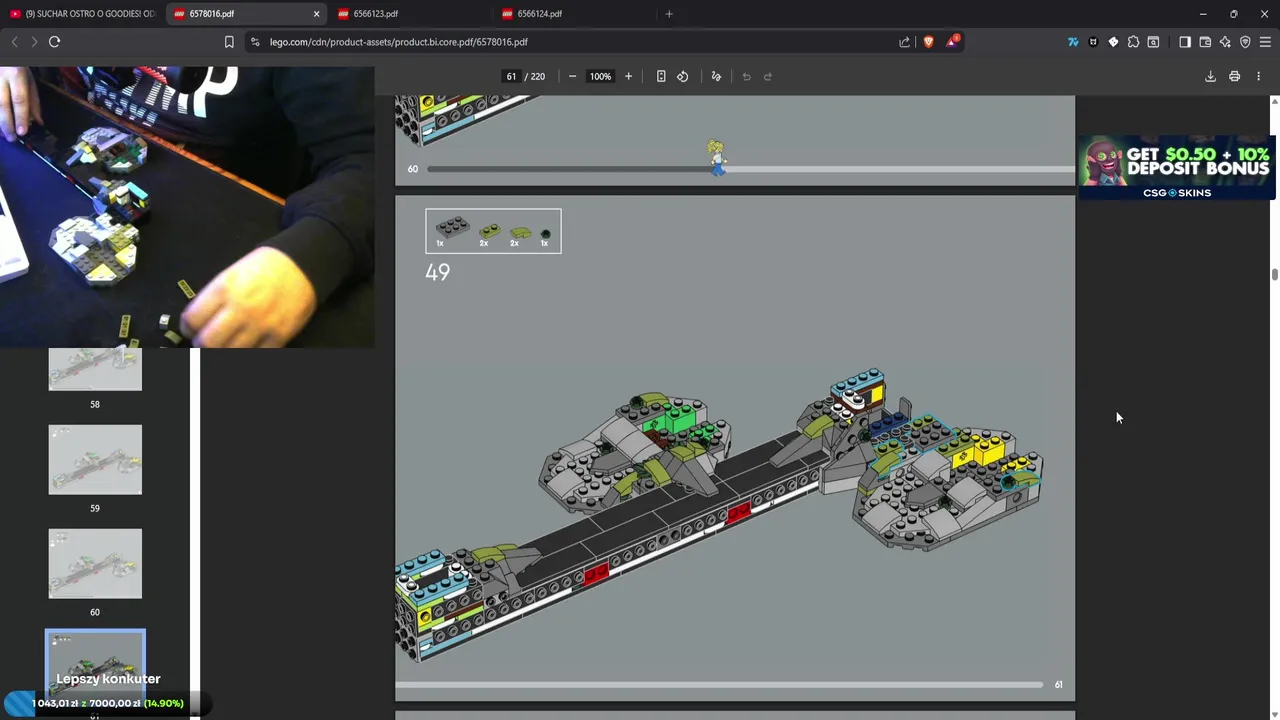Viewport: 1280px width, 720px height.
Task: Open the white tag extension icon
Action: point(1113,42)
